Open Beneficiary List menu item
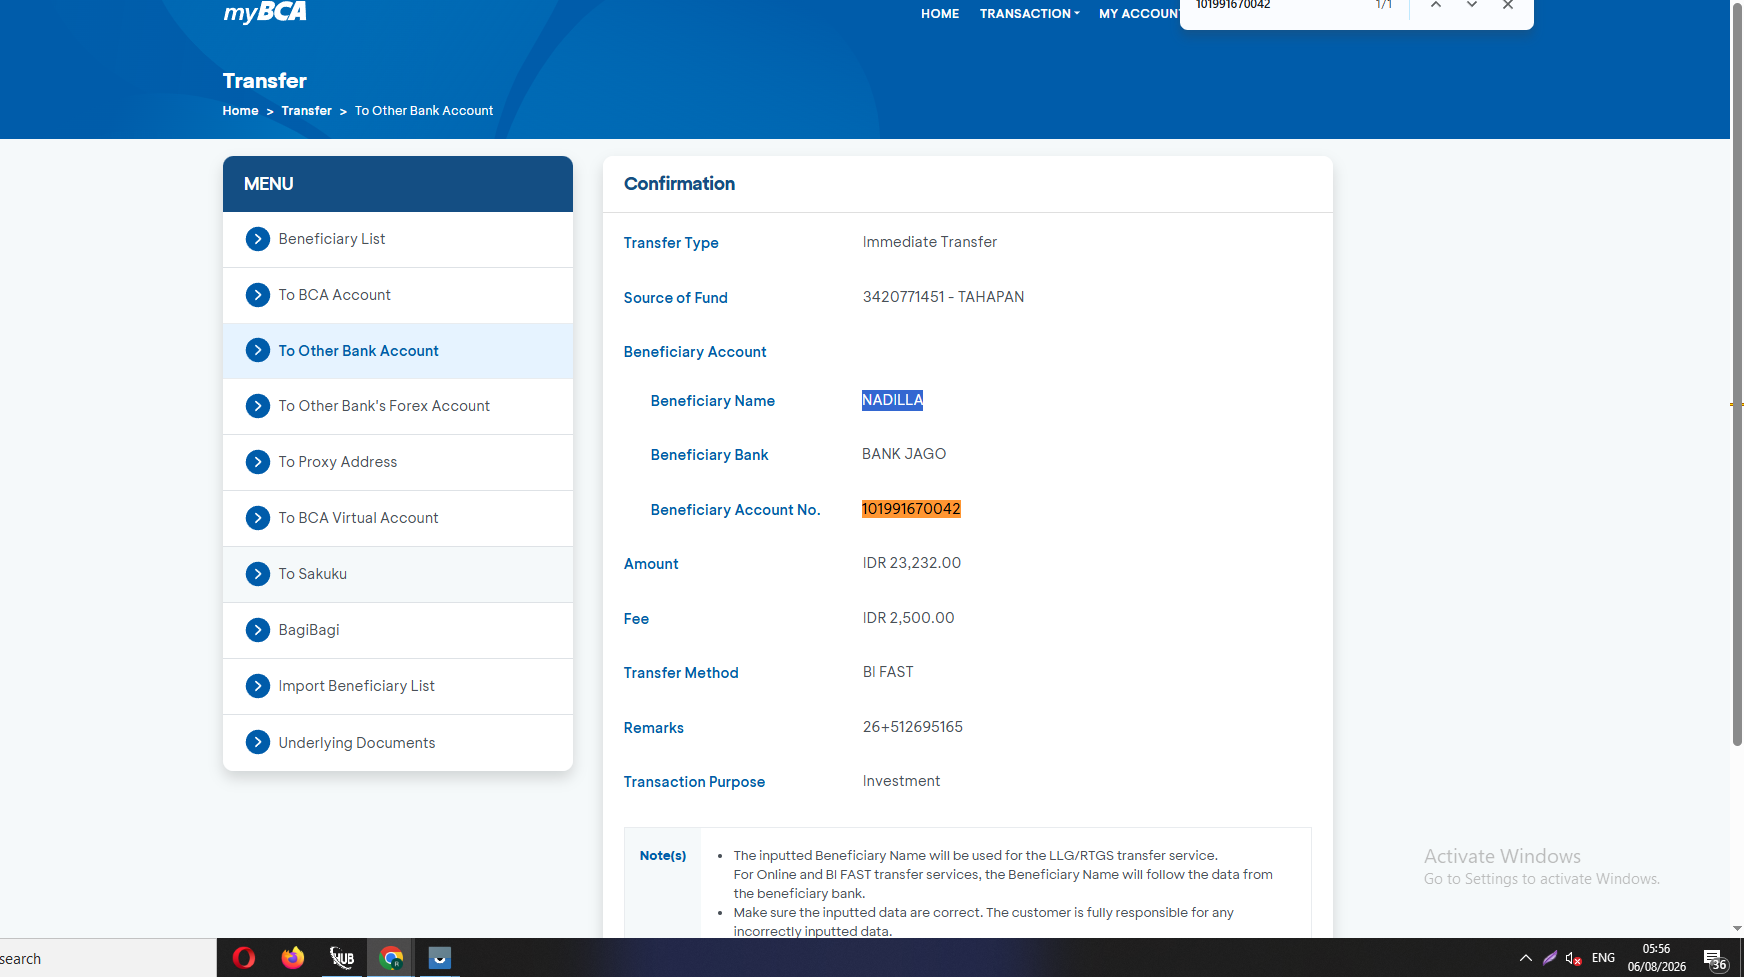 click(x=398, y=239)
